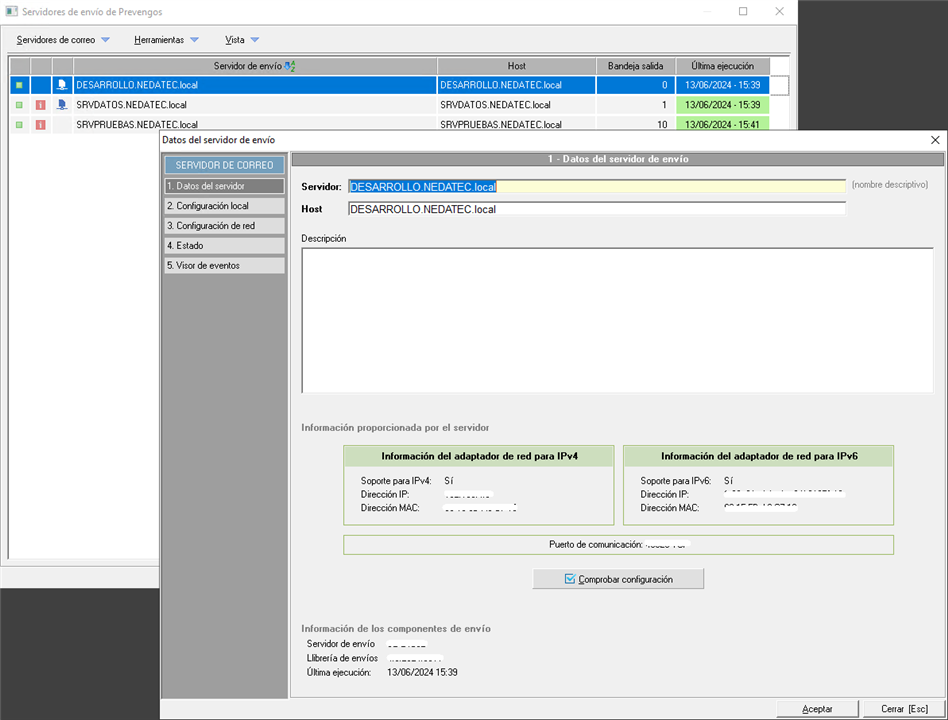948x720 pixels.
Task: Click the sort icon in Servidor de envío header
Action: click(x=290, y=66)
